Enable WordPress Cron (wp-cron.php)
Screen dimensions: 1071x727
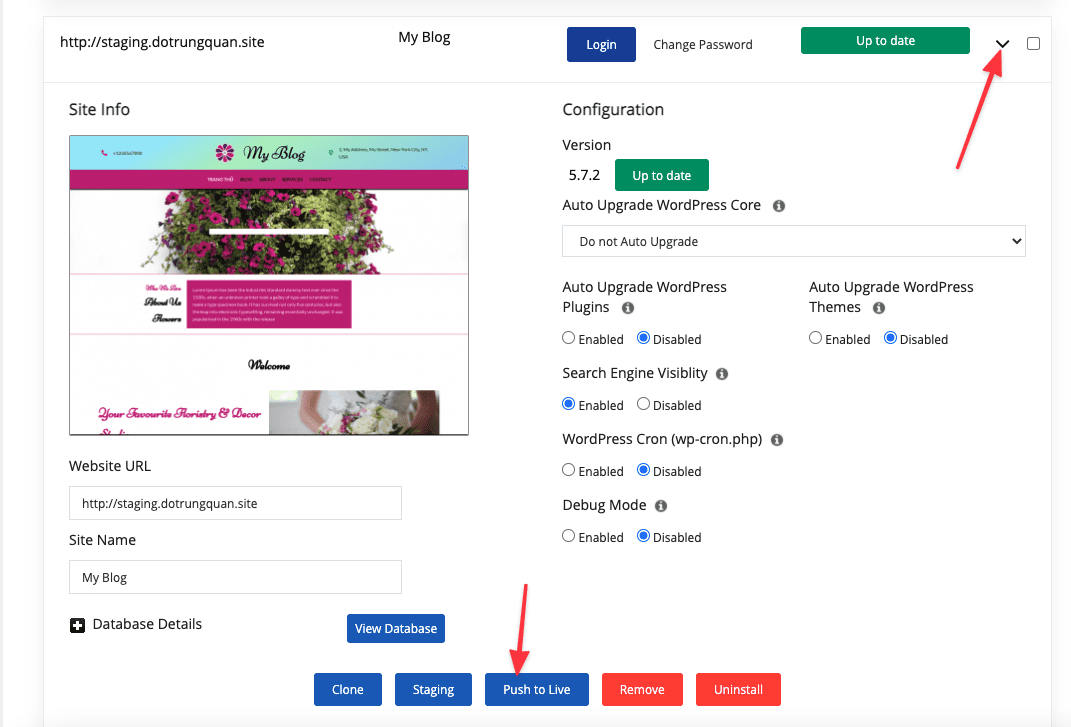(x=568, y=470)
